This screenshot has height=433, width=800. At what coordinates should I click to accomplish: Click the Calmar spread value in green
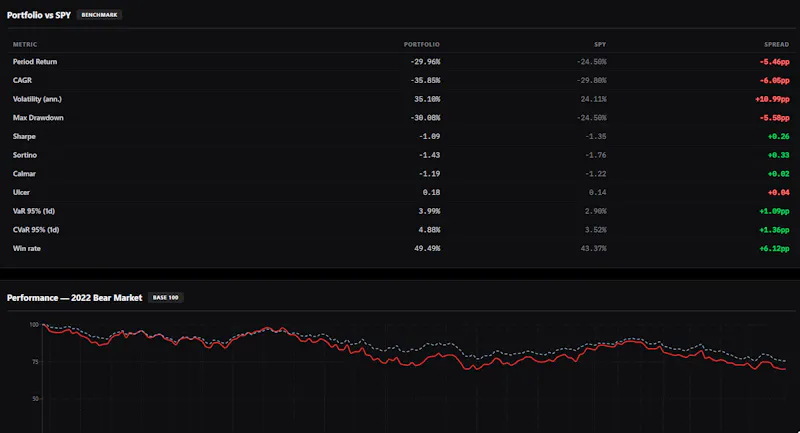(779, 173)
